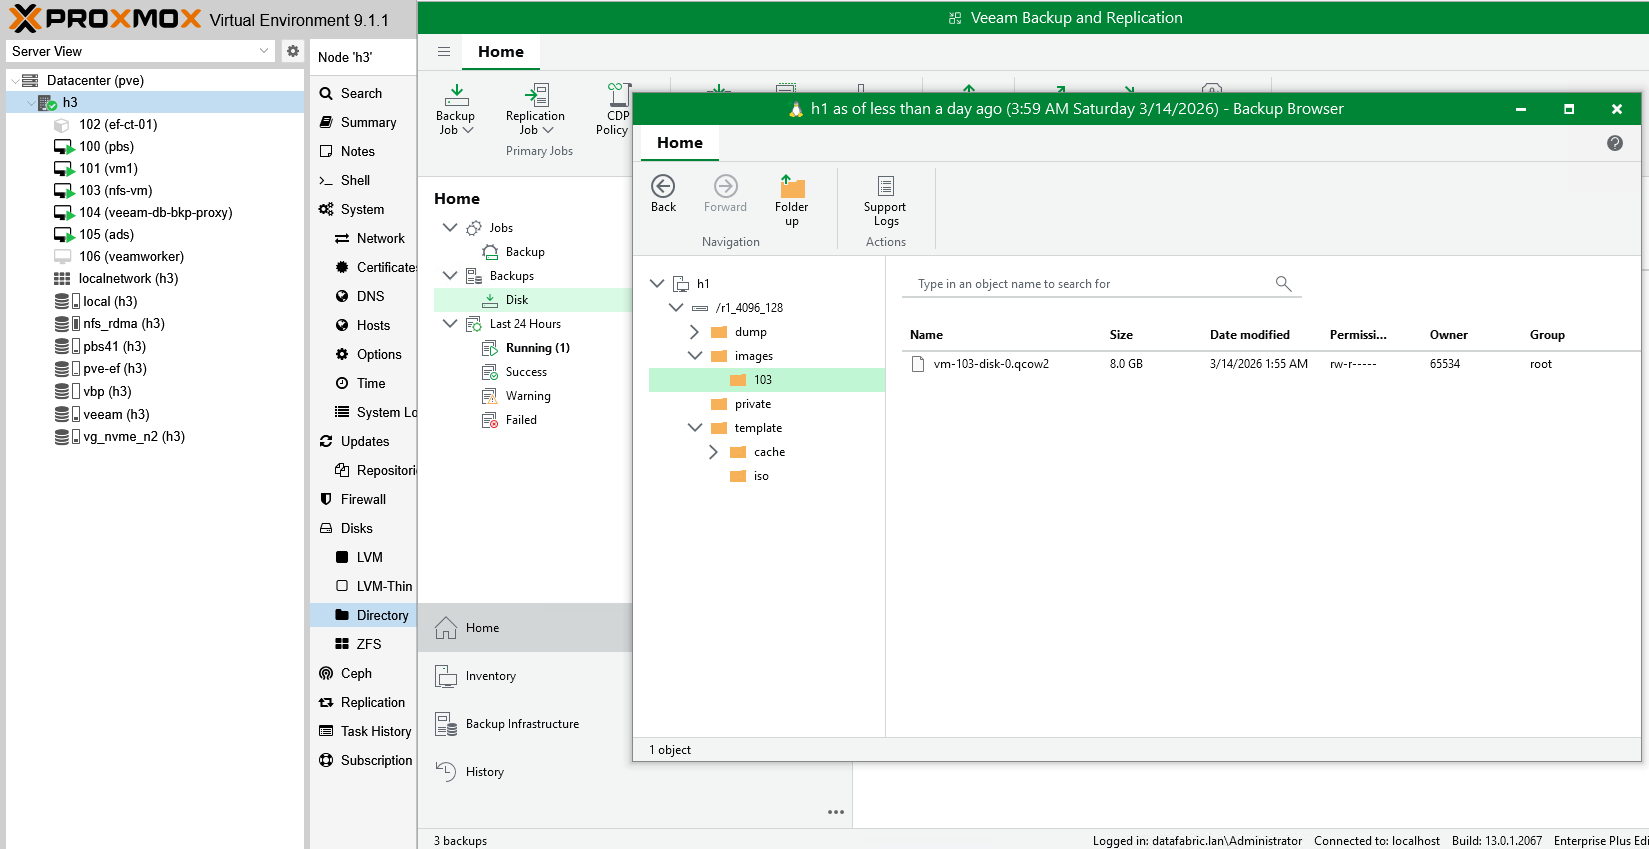Expand the cache folder node
Image resolution: width=1649 pixels, height=849 pixels.
(x=714, y=452)
